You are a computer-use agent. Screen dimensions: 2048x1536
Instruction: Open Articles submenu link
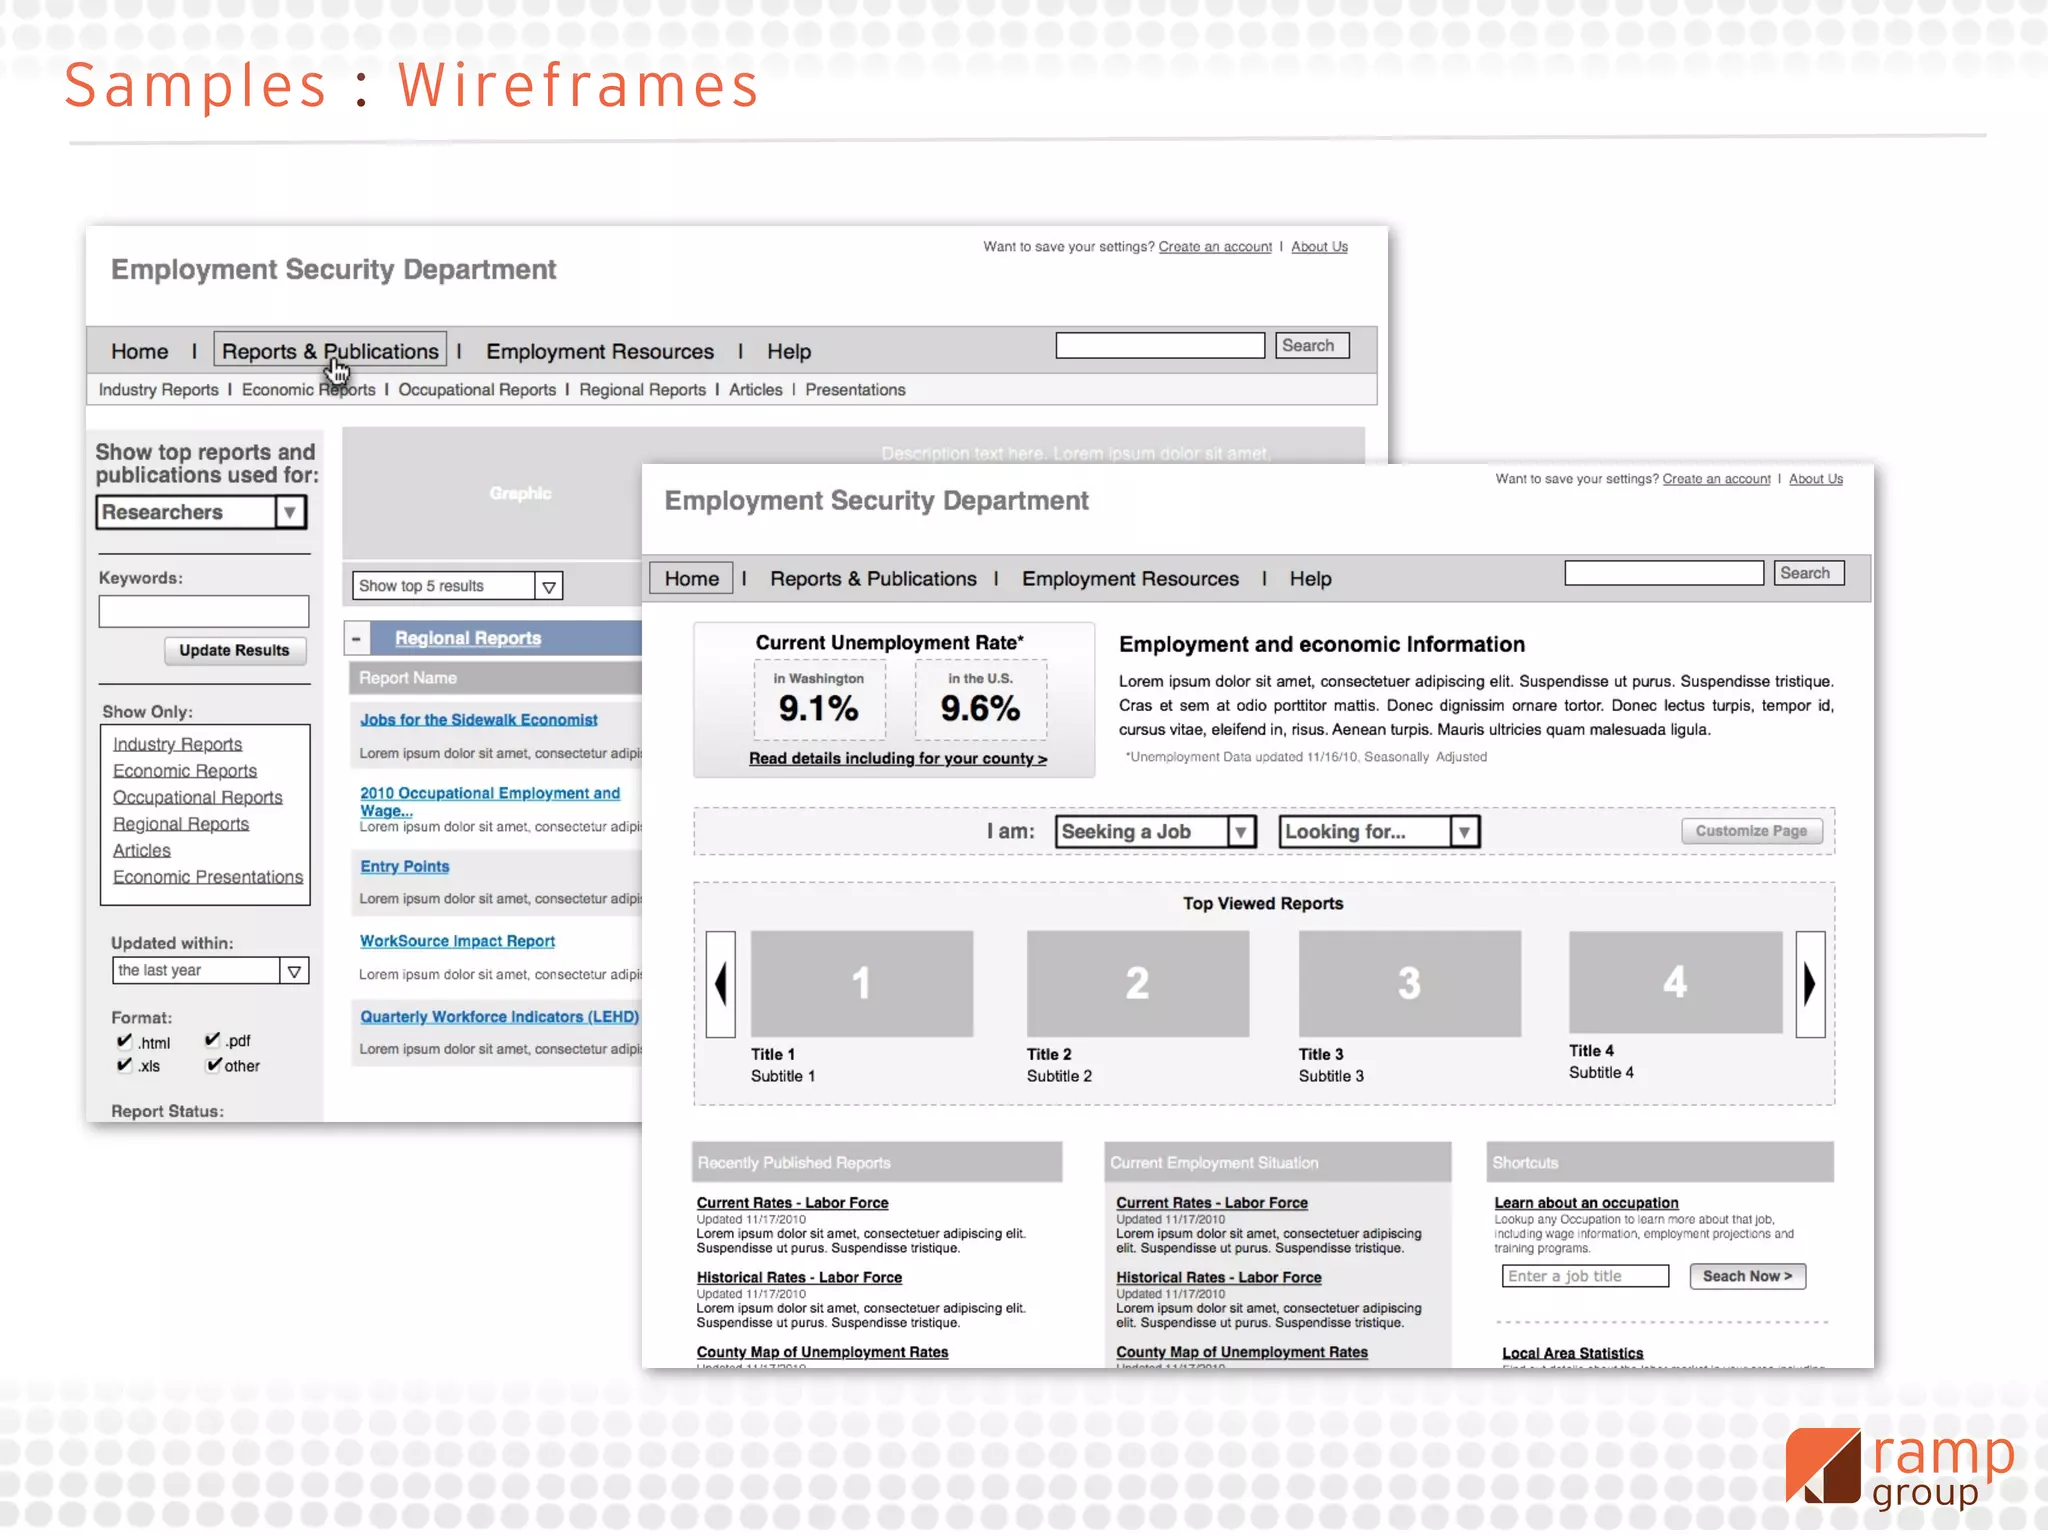[755, 390]
